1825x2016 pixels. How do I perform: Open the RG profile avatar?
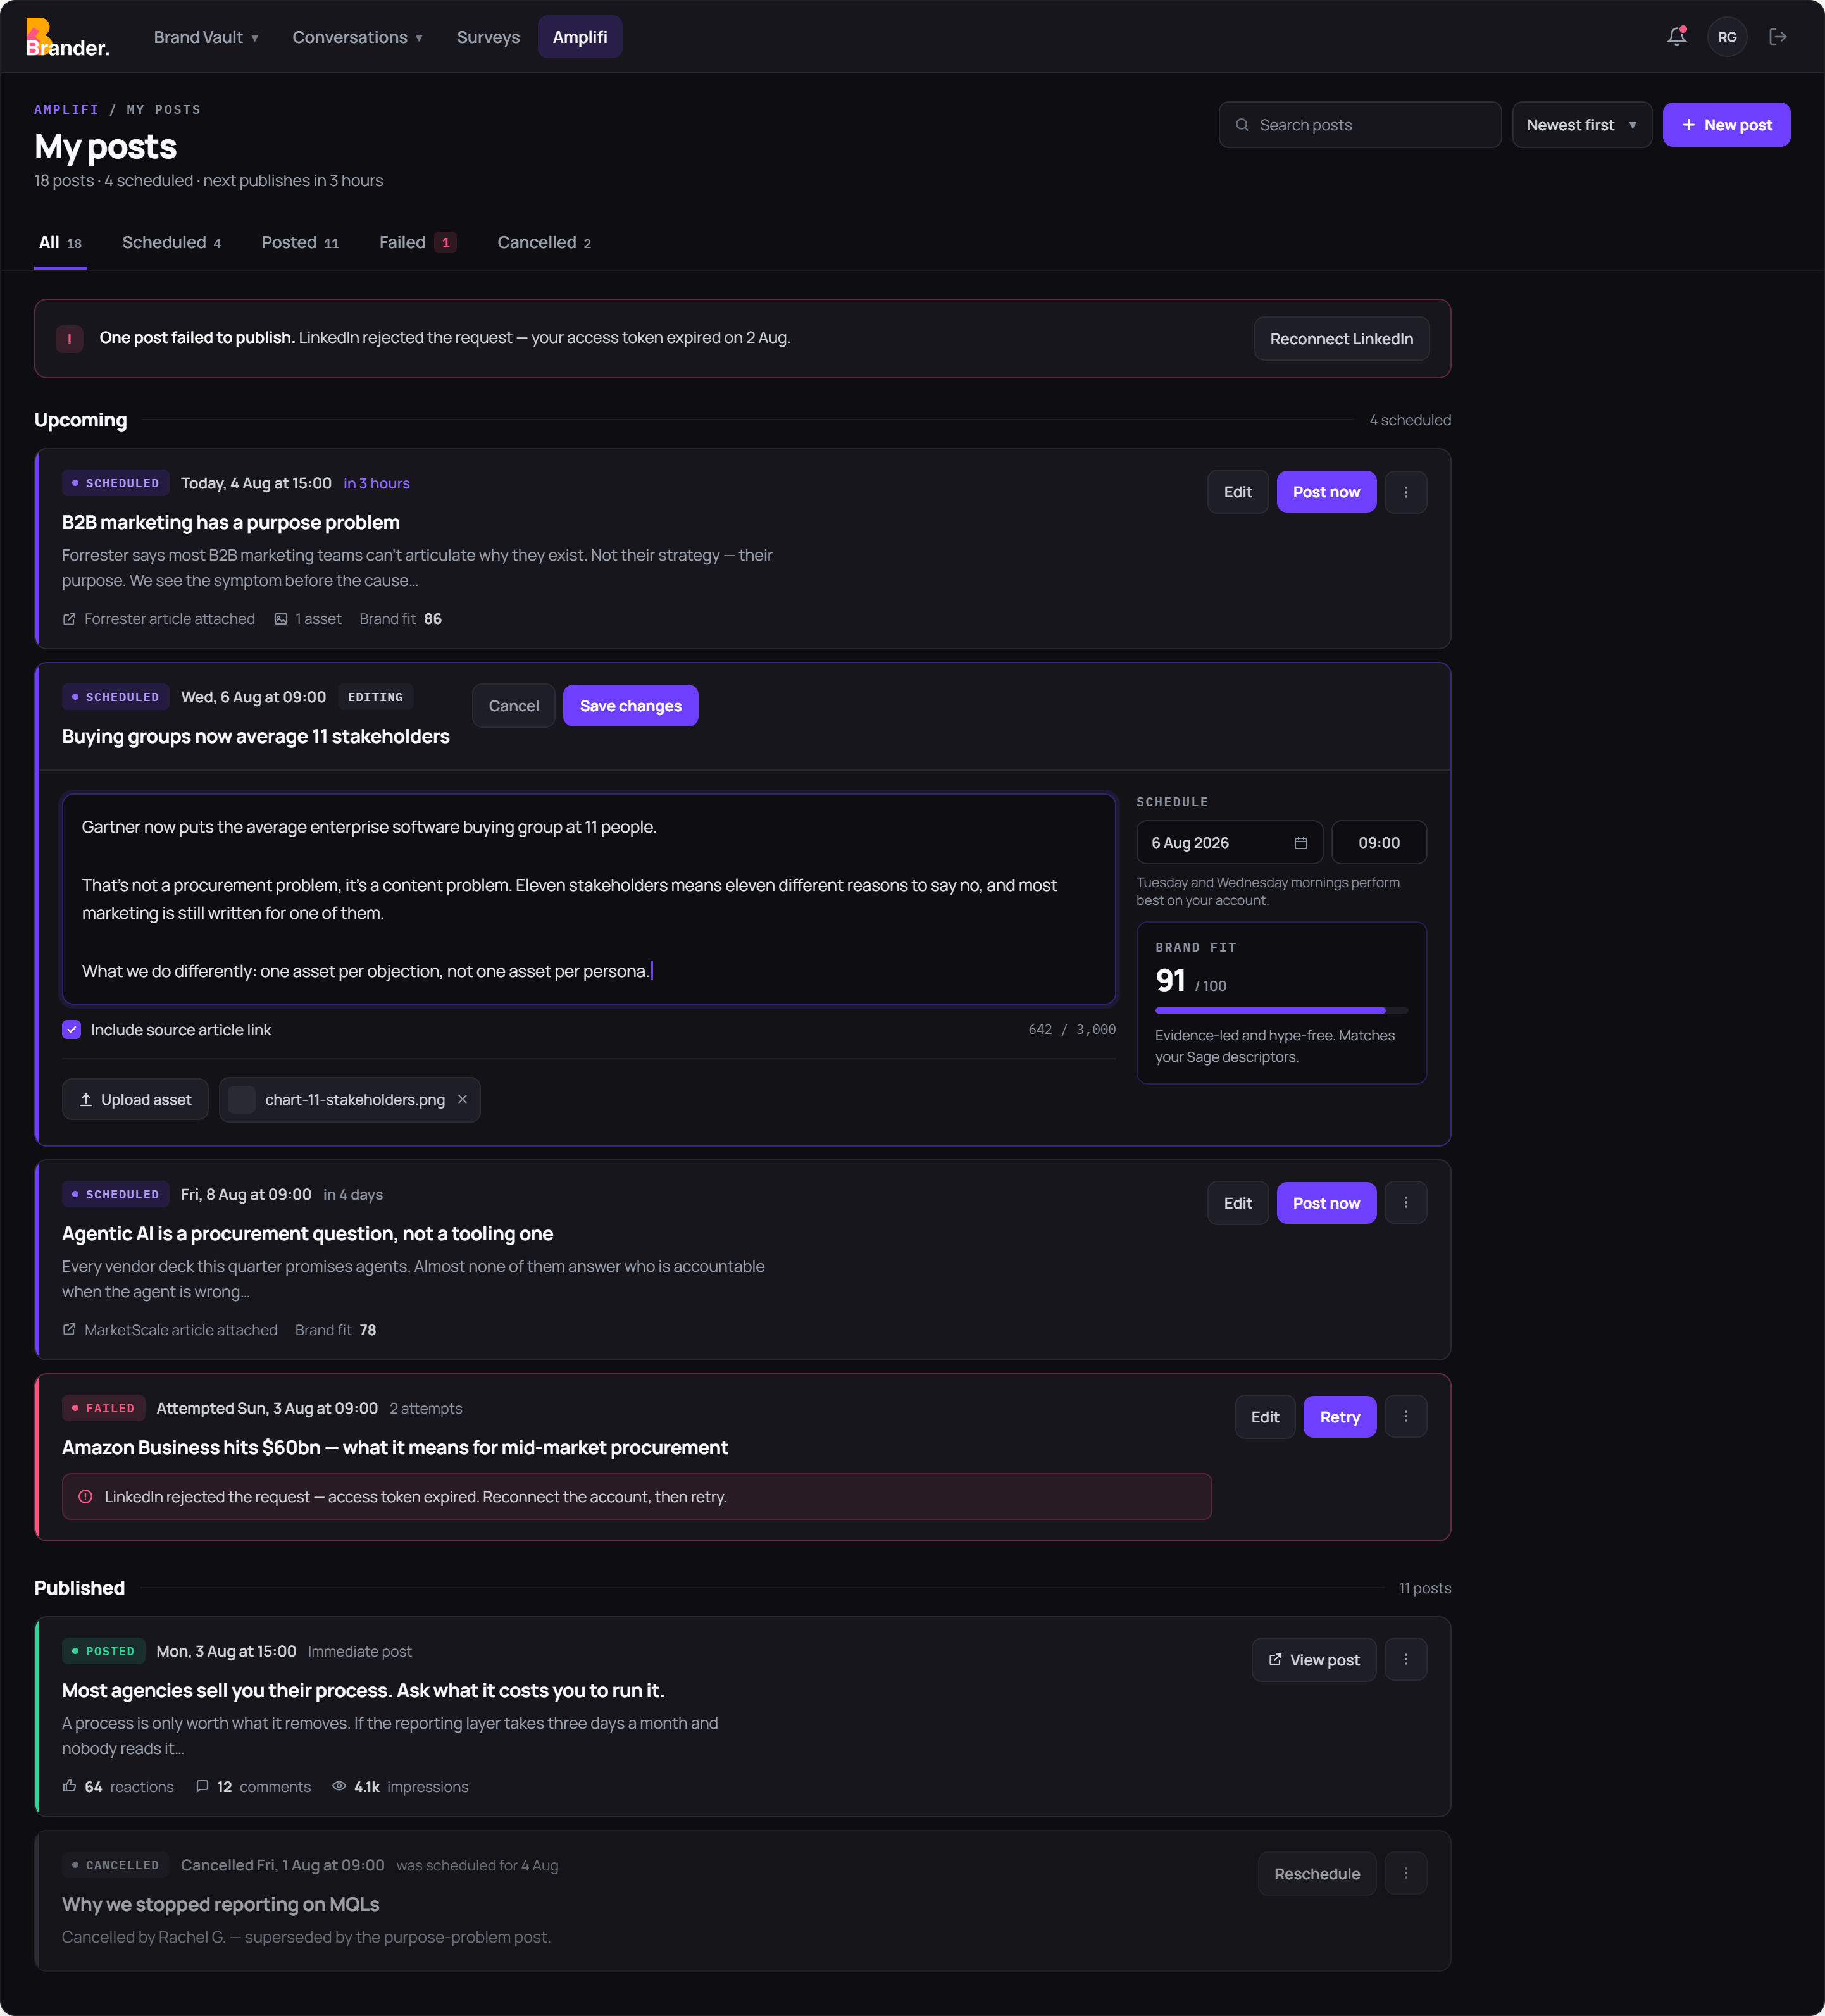tap(1727, 37)
